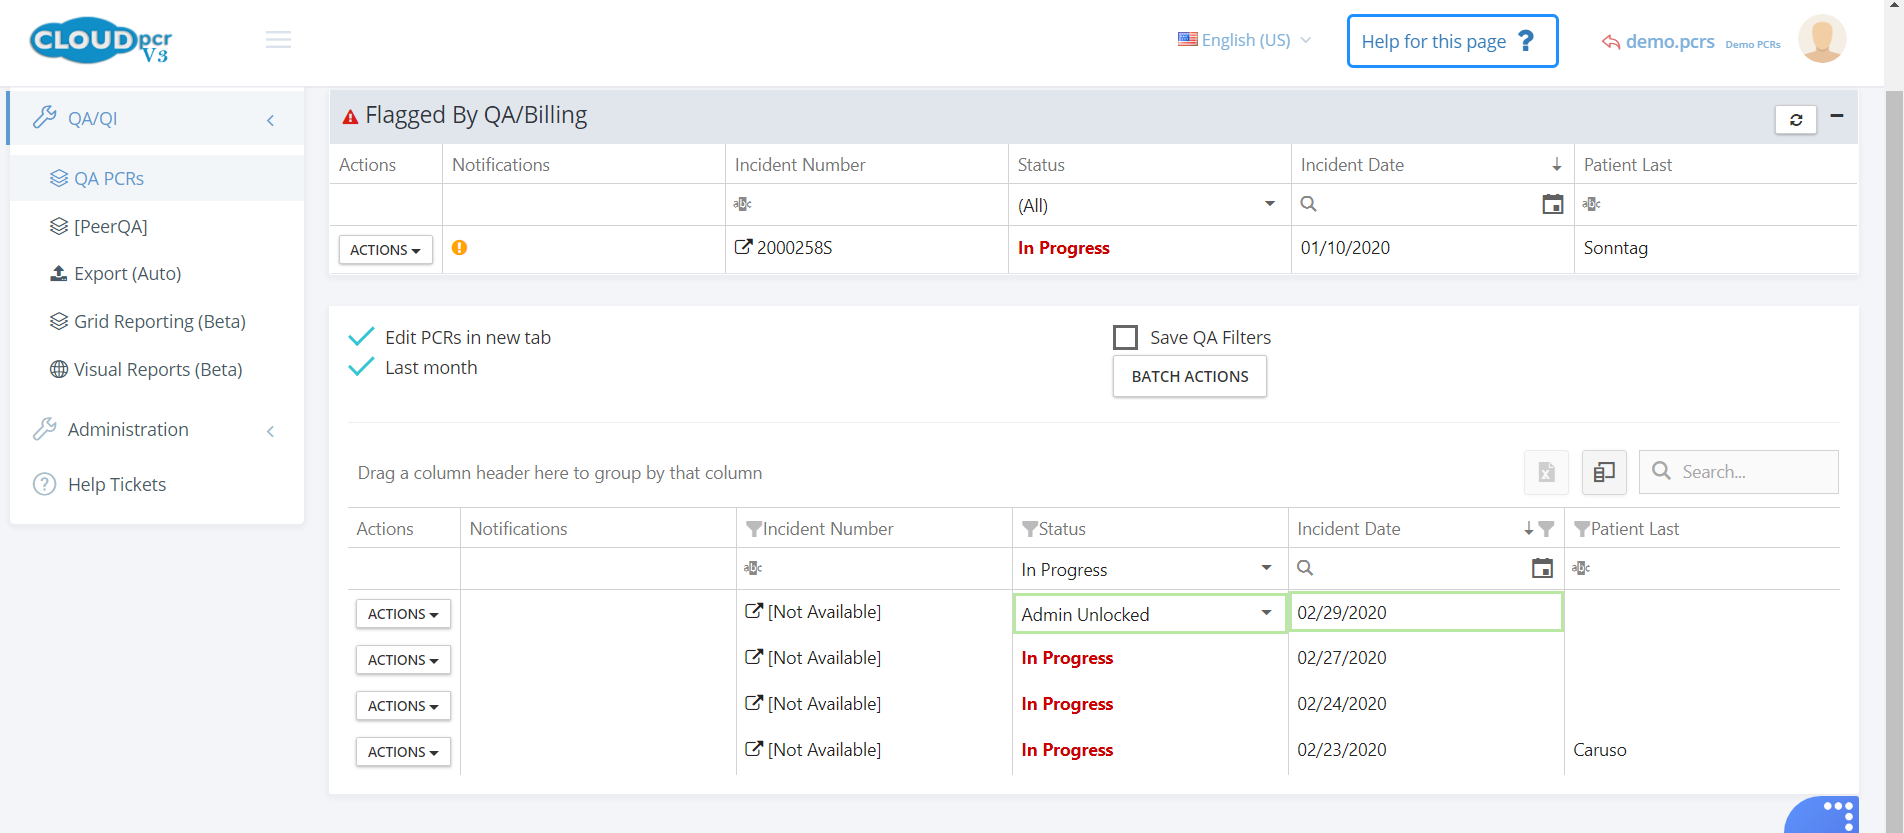This screenshot has height=833, width=1904.
Task: Refresh the Flagged By QA/Billing panel
Action: [x=1795, y=120]
